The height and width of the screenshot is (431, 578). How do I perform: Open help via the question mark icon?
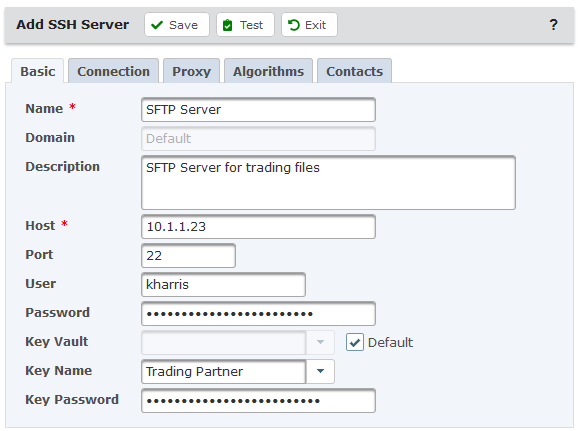tap(553, 25)
